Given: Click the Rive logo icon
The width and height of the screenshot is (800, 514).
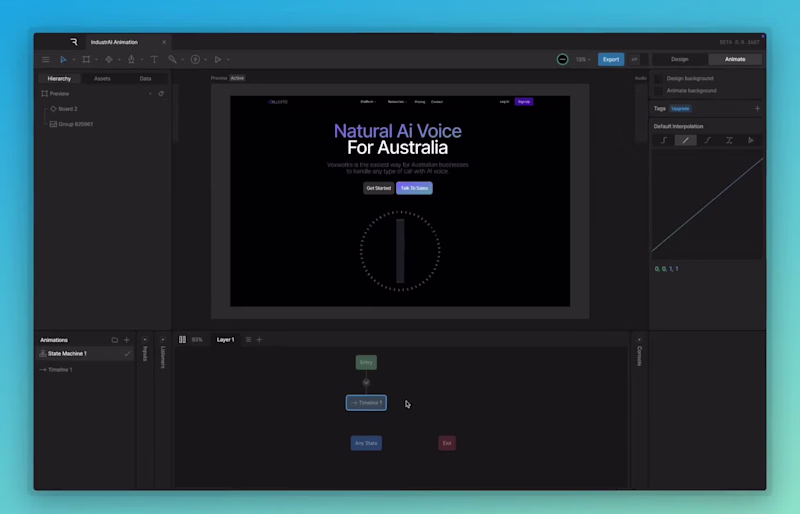Looking at the screenshot, I should [74, 42].
